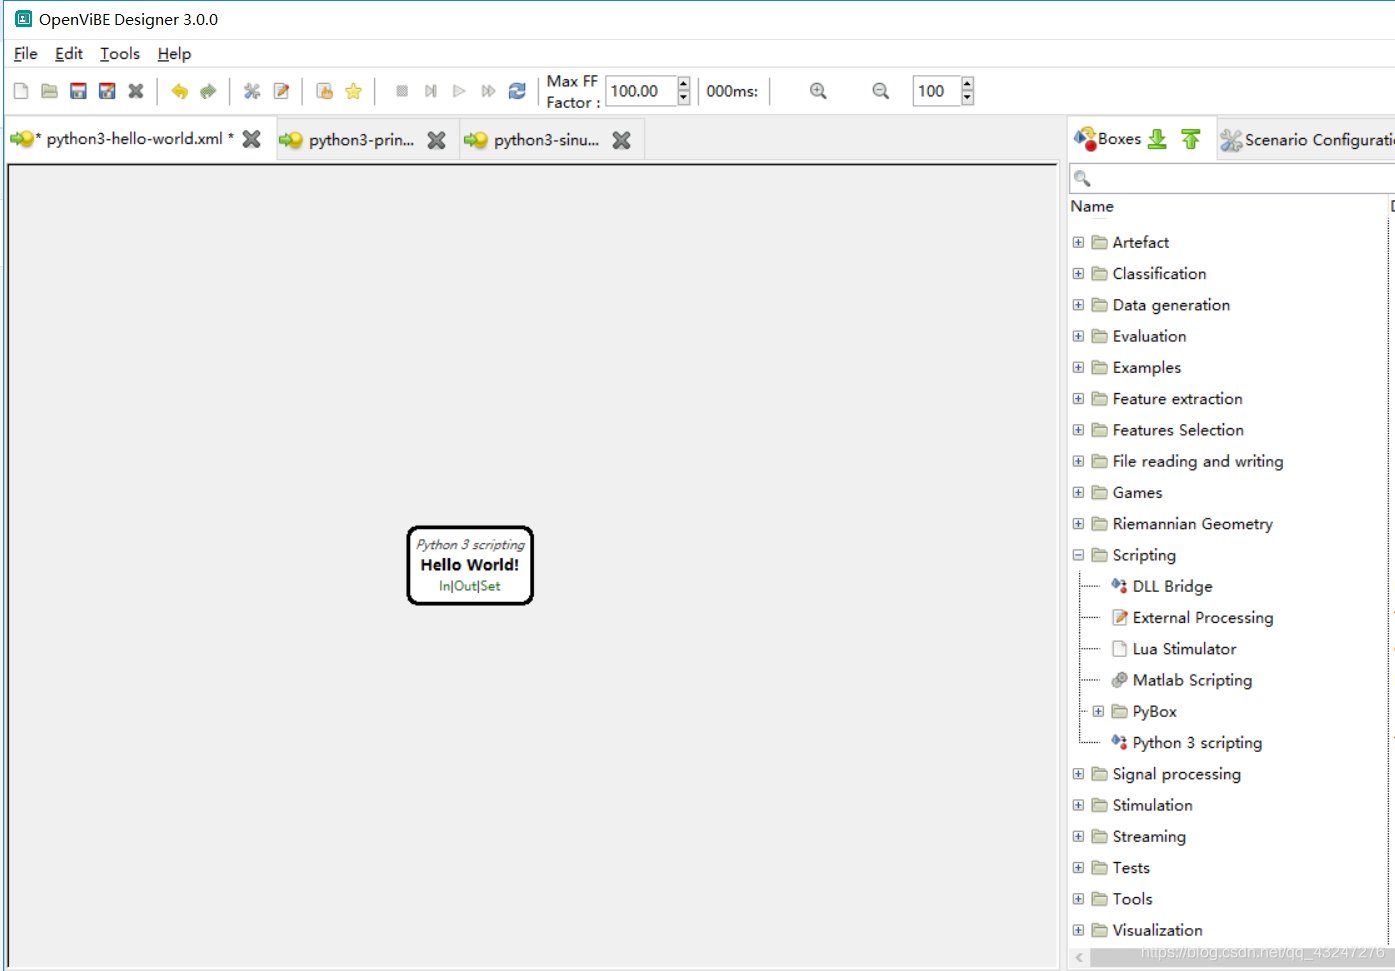The width and height of the screenshot is (1395, 971).
Task: Focus the zoom percentage field showing 100
Action: pos(936,91)
